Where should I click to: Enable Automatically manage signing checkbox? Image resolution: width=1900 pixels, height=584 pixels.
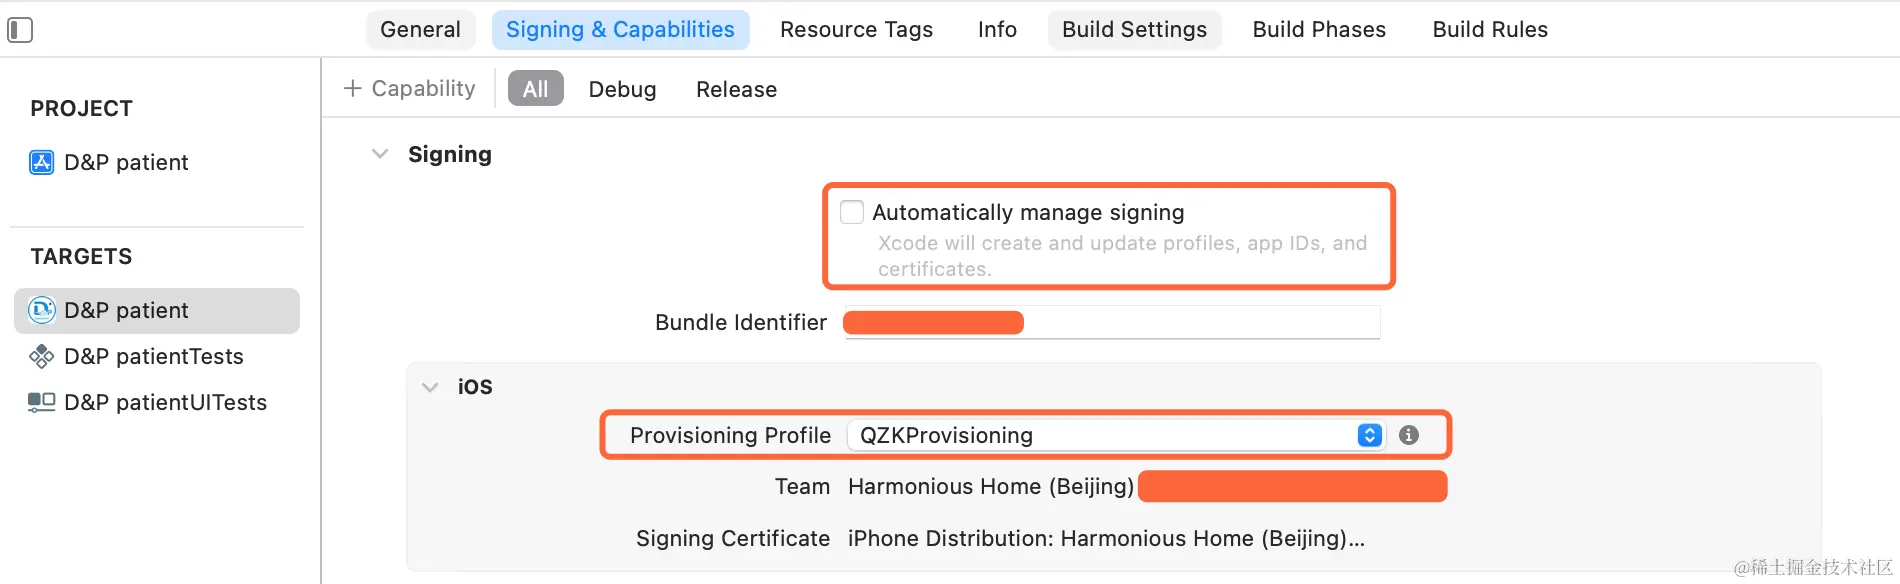[852, 212]
